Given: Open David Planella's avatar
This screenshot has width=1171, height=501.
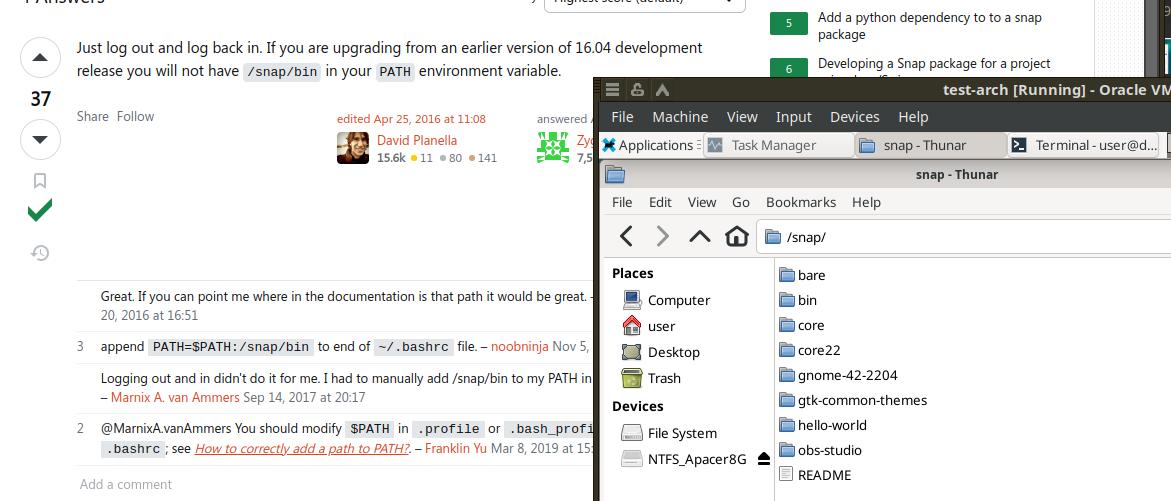Looking at the screenshot, I should [352, 148].
